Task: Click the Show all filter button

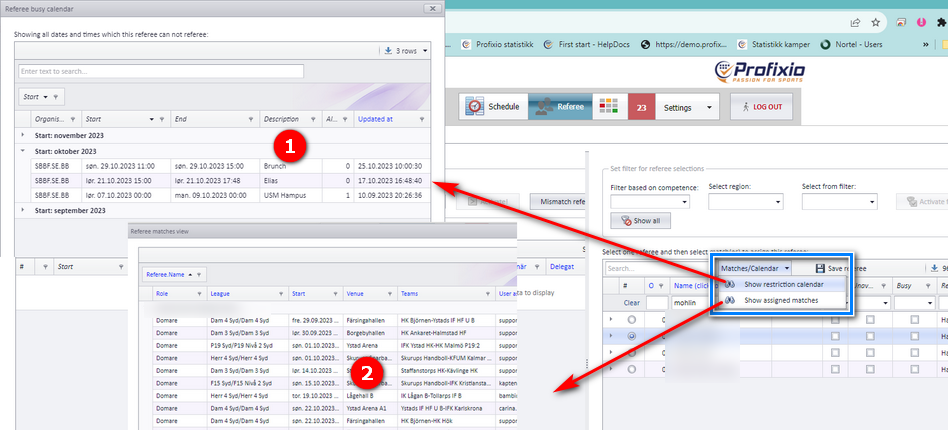Action: tap(640, 221)
